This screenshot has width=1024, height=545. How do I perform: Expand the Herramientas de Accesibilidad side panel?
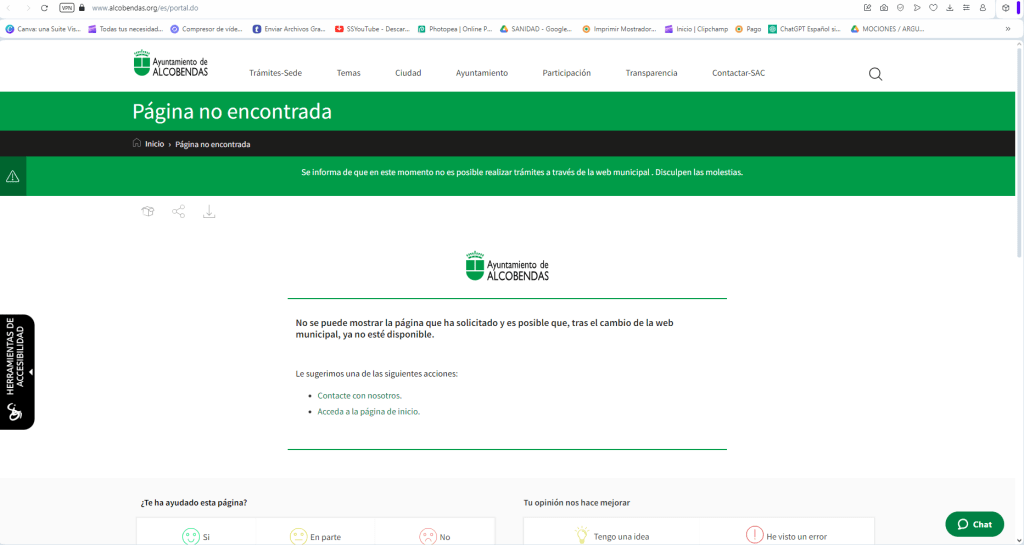point(17,372)
